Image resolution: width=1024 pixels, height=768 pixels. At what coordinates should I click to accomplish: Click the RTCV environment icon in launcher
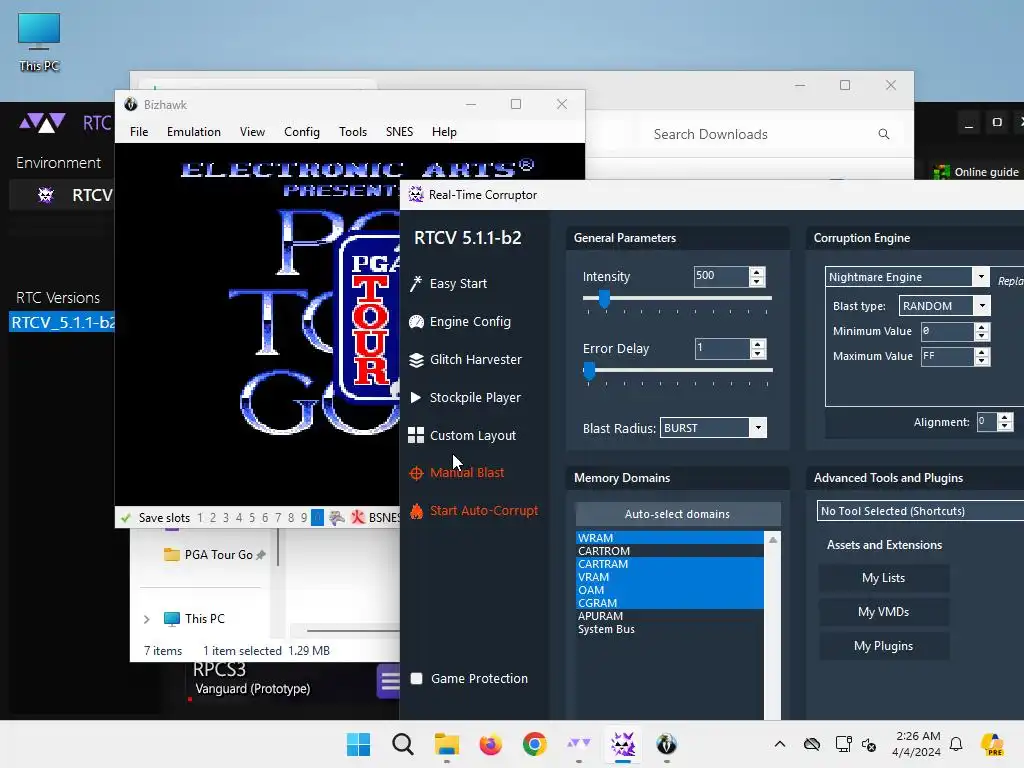pyautogui.click(x=46, y=195)
